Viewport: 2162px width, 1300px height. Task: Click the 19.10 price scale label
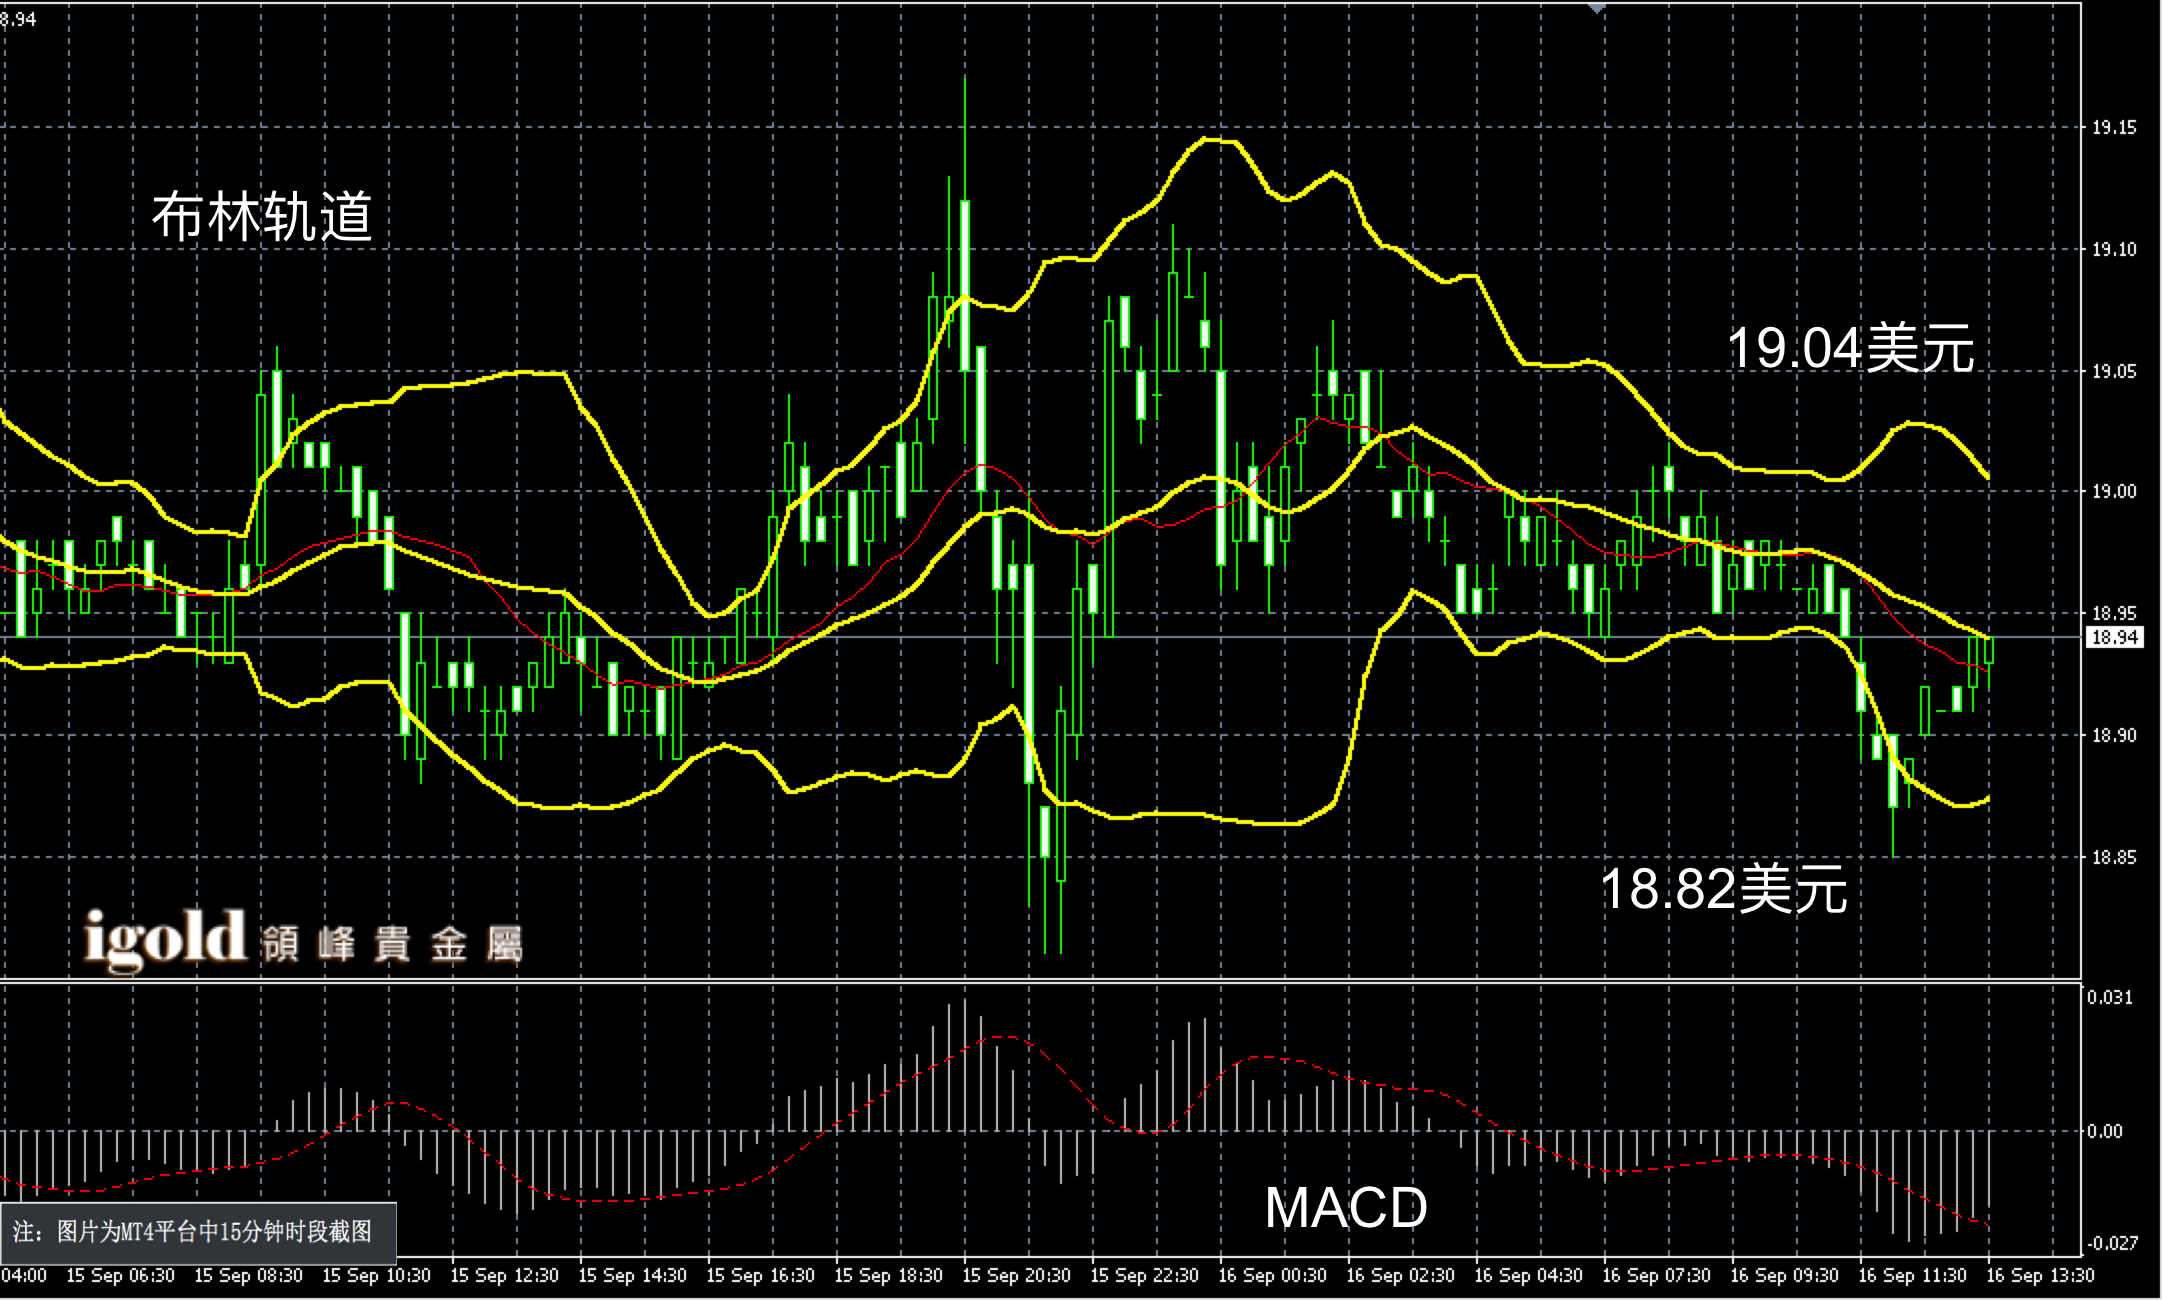pos(2114,249)
